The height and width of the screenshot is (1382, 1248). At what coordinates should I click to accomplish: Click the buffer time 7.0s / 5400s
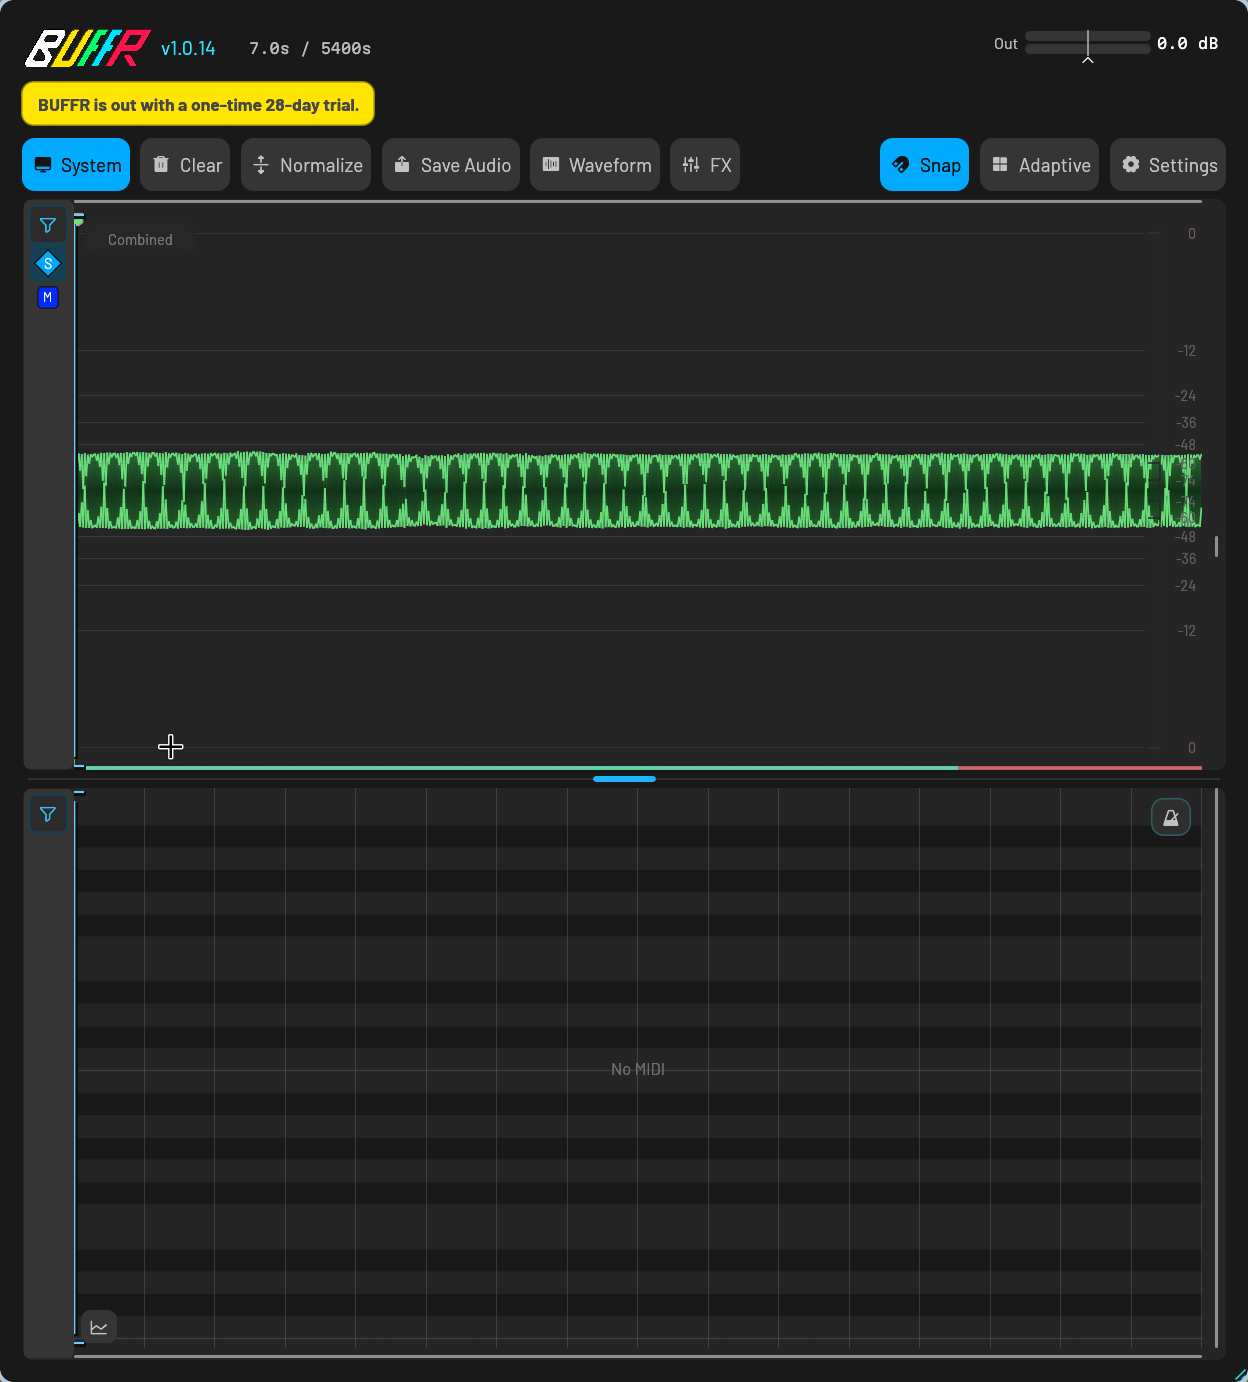(x=310, y=48)
